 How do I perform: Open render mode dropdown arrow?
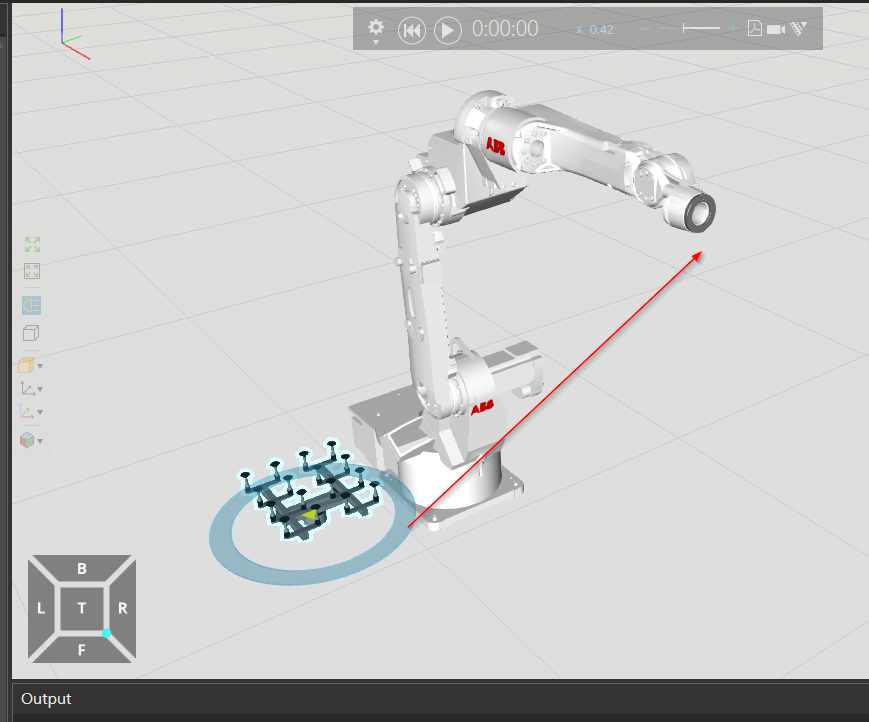[40, 366]
